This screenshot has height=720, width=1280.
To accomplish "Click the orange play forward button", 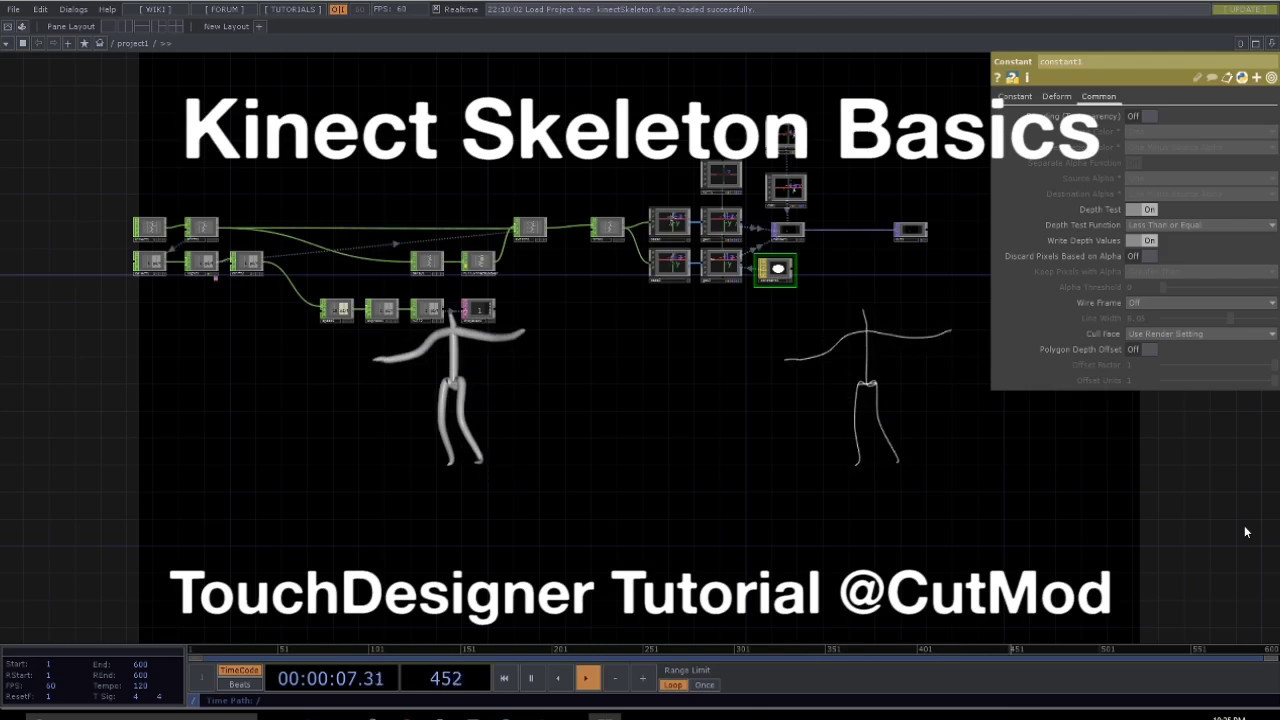I will coord(586,678).
